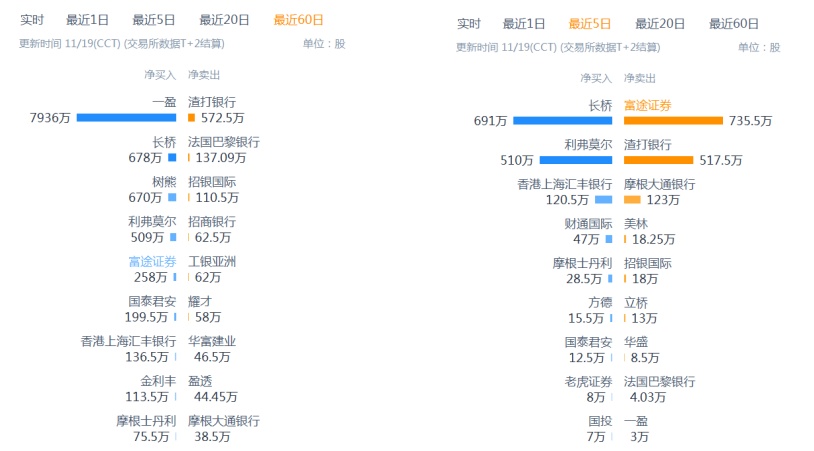
Task: Click the 国投 broker name
Action: (x=600, y=421)
